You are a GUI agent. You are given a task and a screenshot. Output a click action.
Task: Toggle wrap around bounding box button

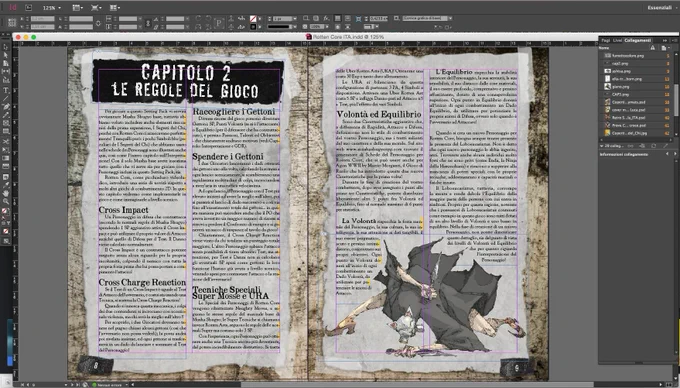tap(347, 18)
